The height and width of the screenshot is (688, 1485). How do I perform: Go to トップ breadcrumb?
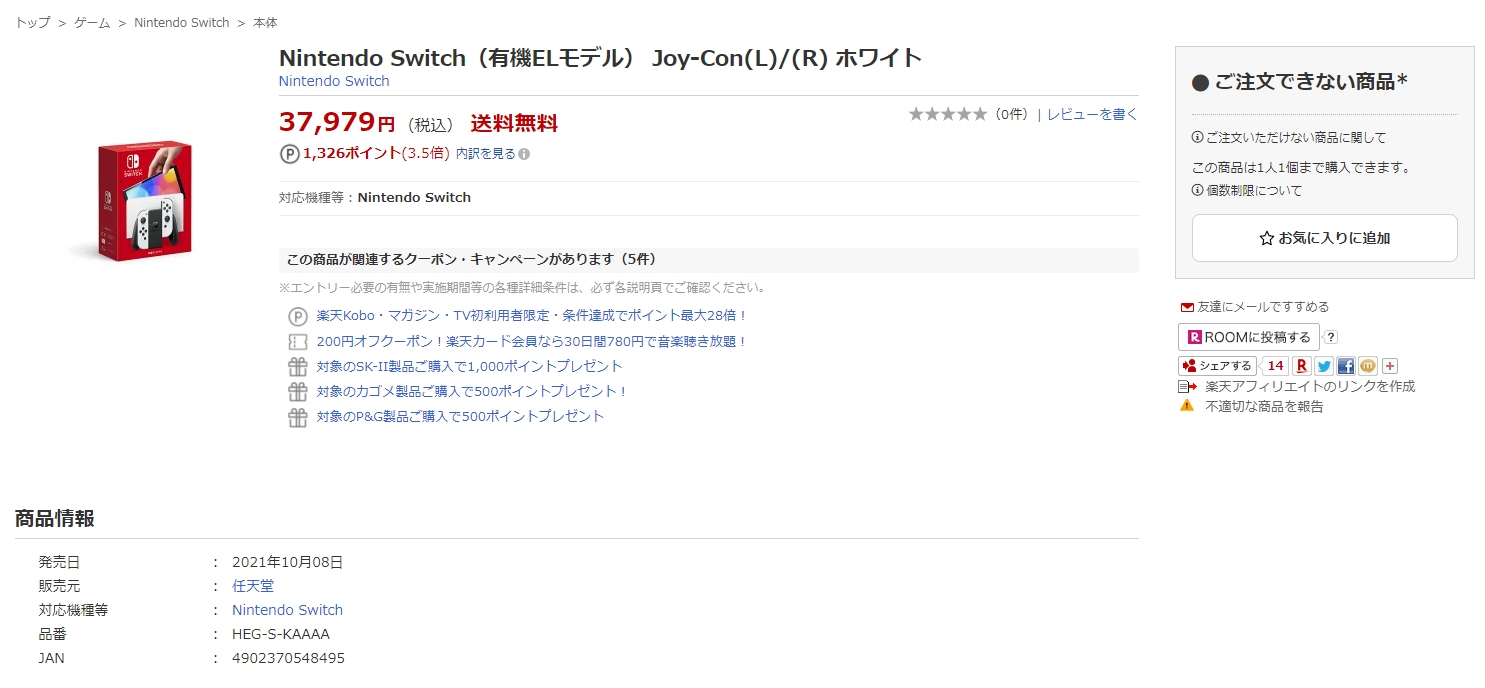pyautogui.click(x=32, y=22)
